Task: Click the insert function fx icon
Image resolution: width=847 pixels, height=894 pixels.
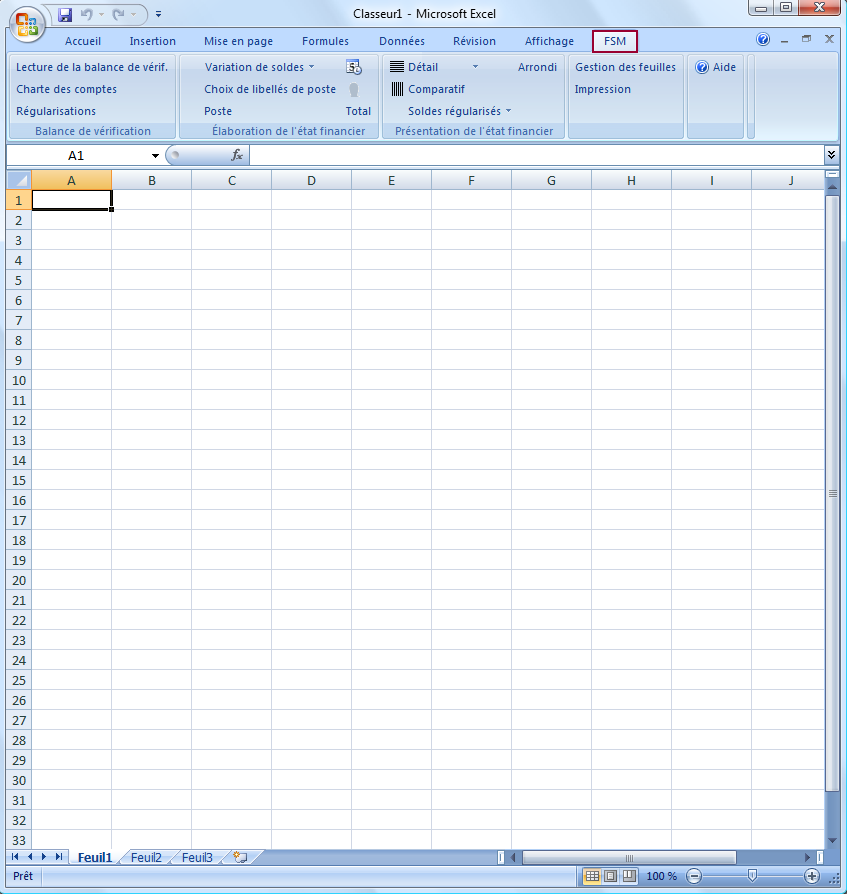Action: pos(237,155)
